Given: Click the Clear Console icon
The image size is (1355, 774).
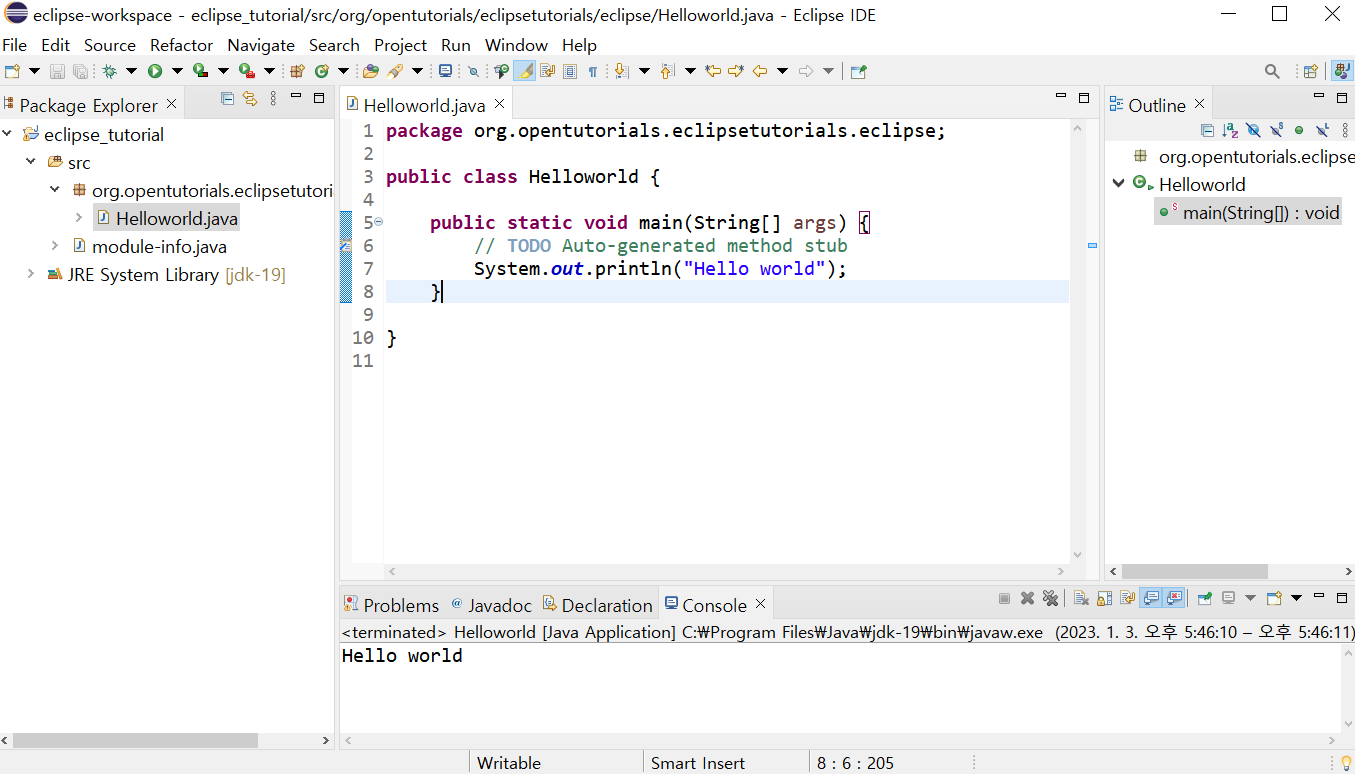Looking at the screenshot, I should pyautogui.click(x=1082, y=598).
